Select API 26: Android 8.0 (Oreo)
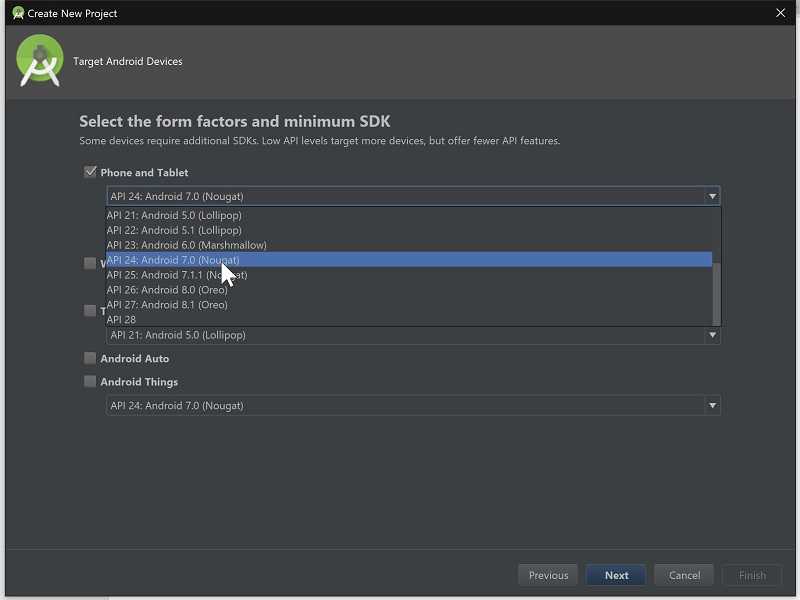This screenshot has width=800, height=600. pos(409,290)
